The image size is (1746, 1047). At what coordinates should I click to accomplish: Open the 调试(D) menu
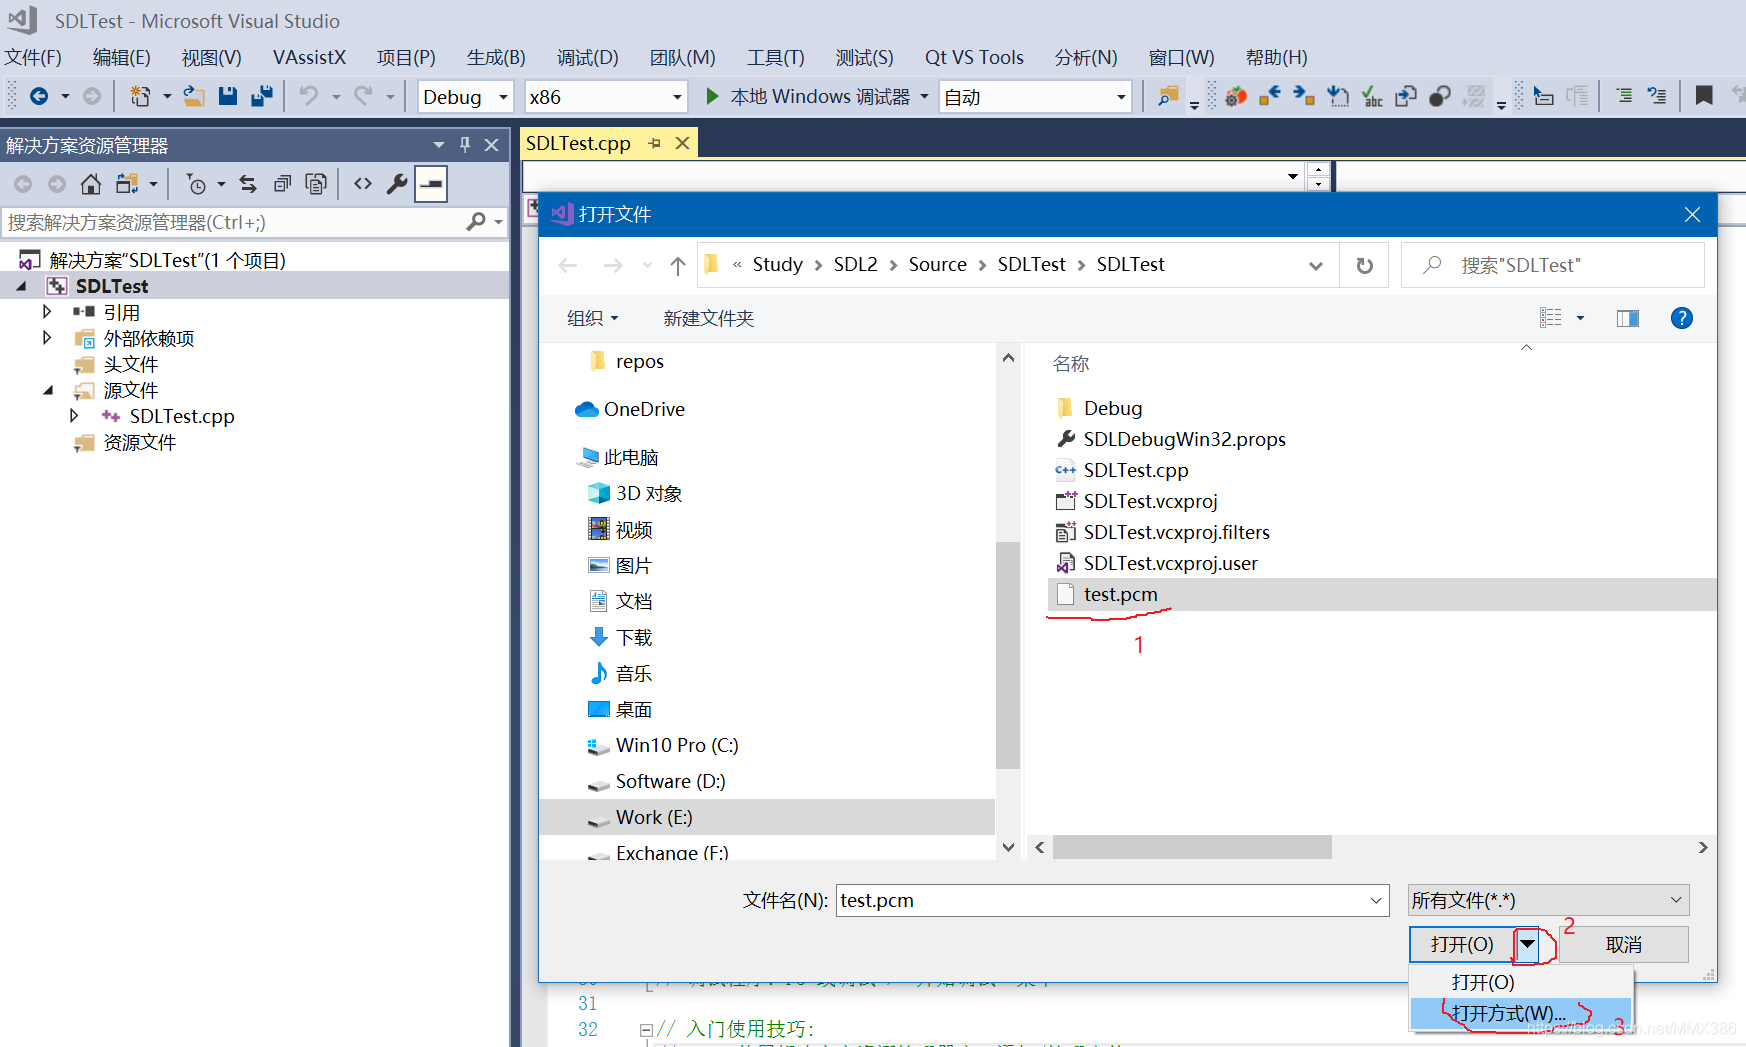click(587, 57)
